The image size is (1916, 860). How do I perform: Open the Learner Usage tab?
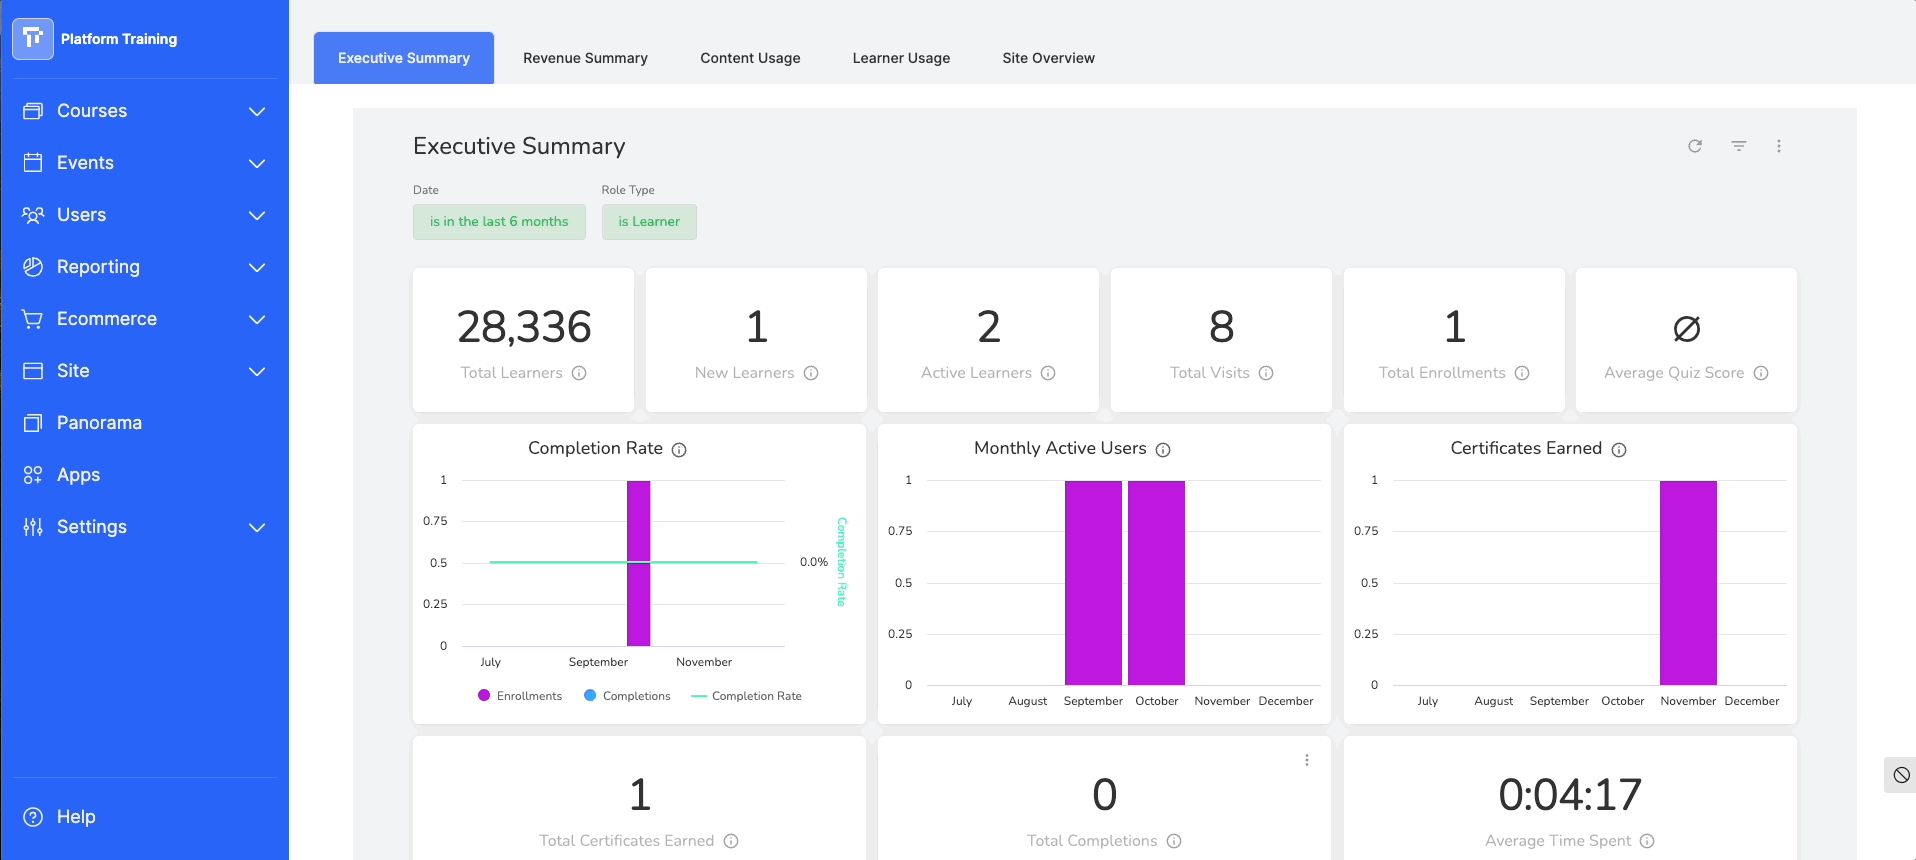coord(901,58)
